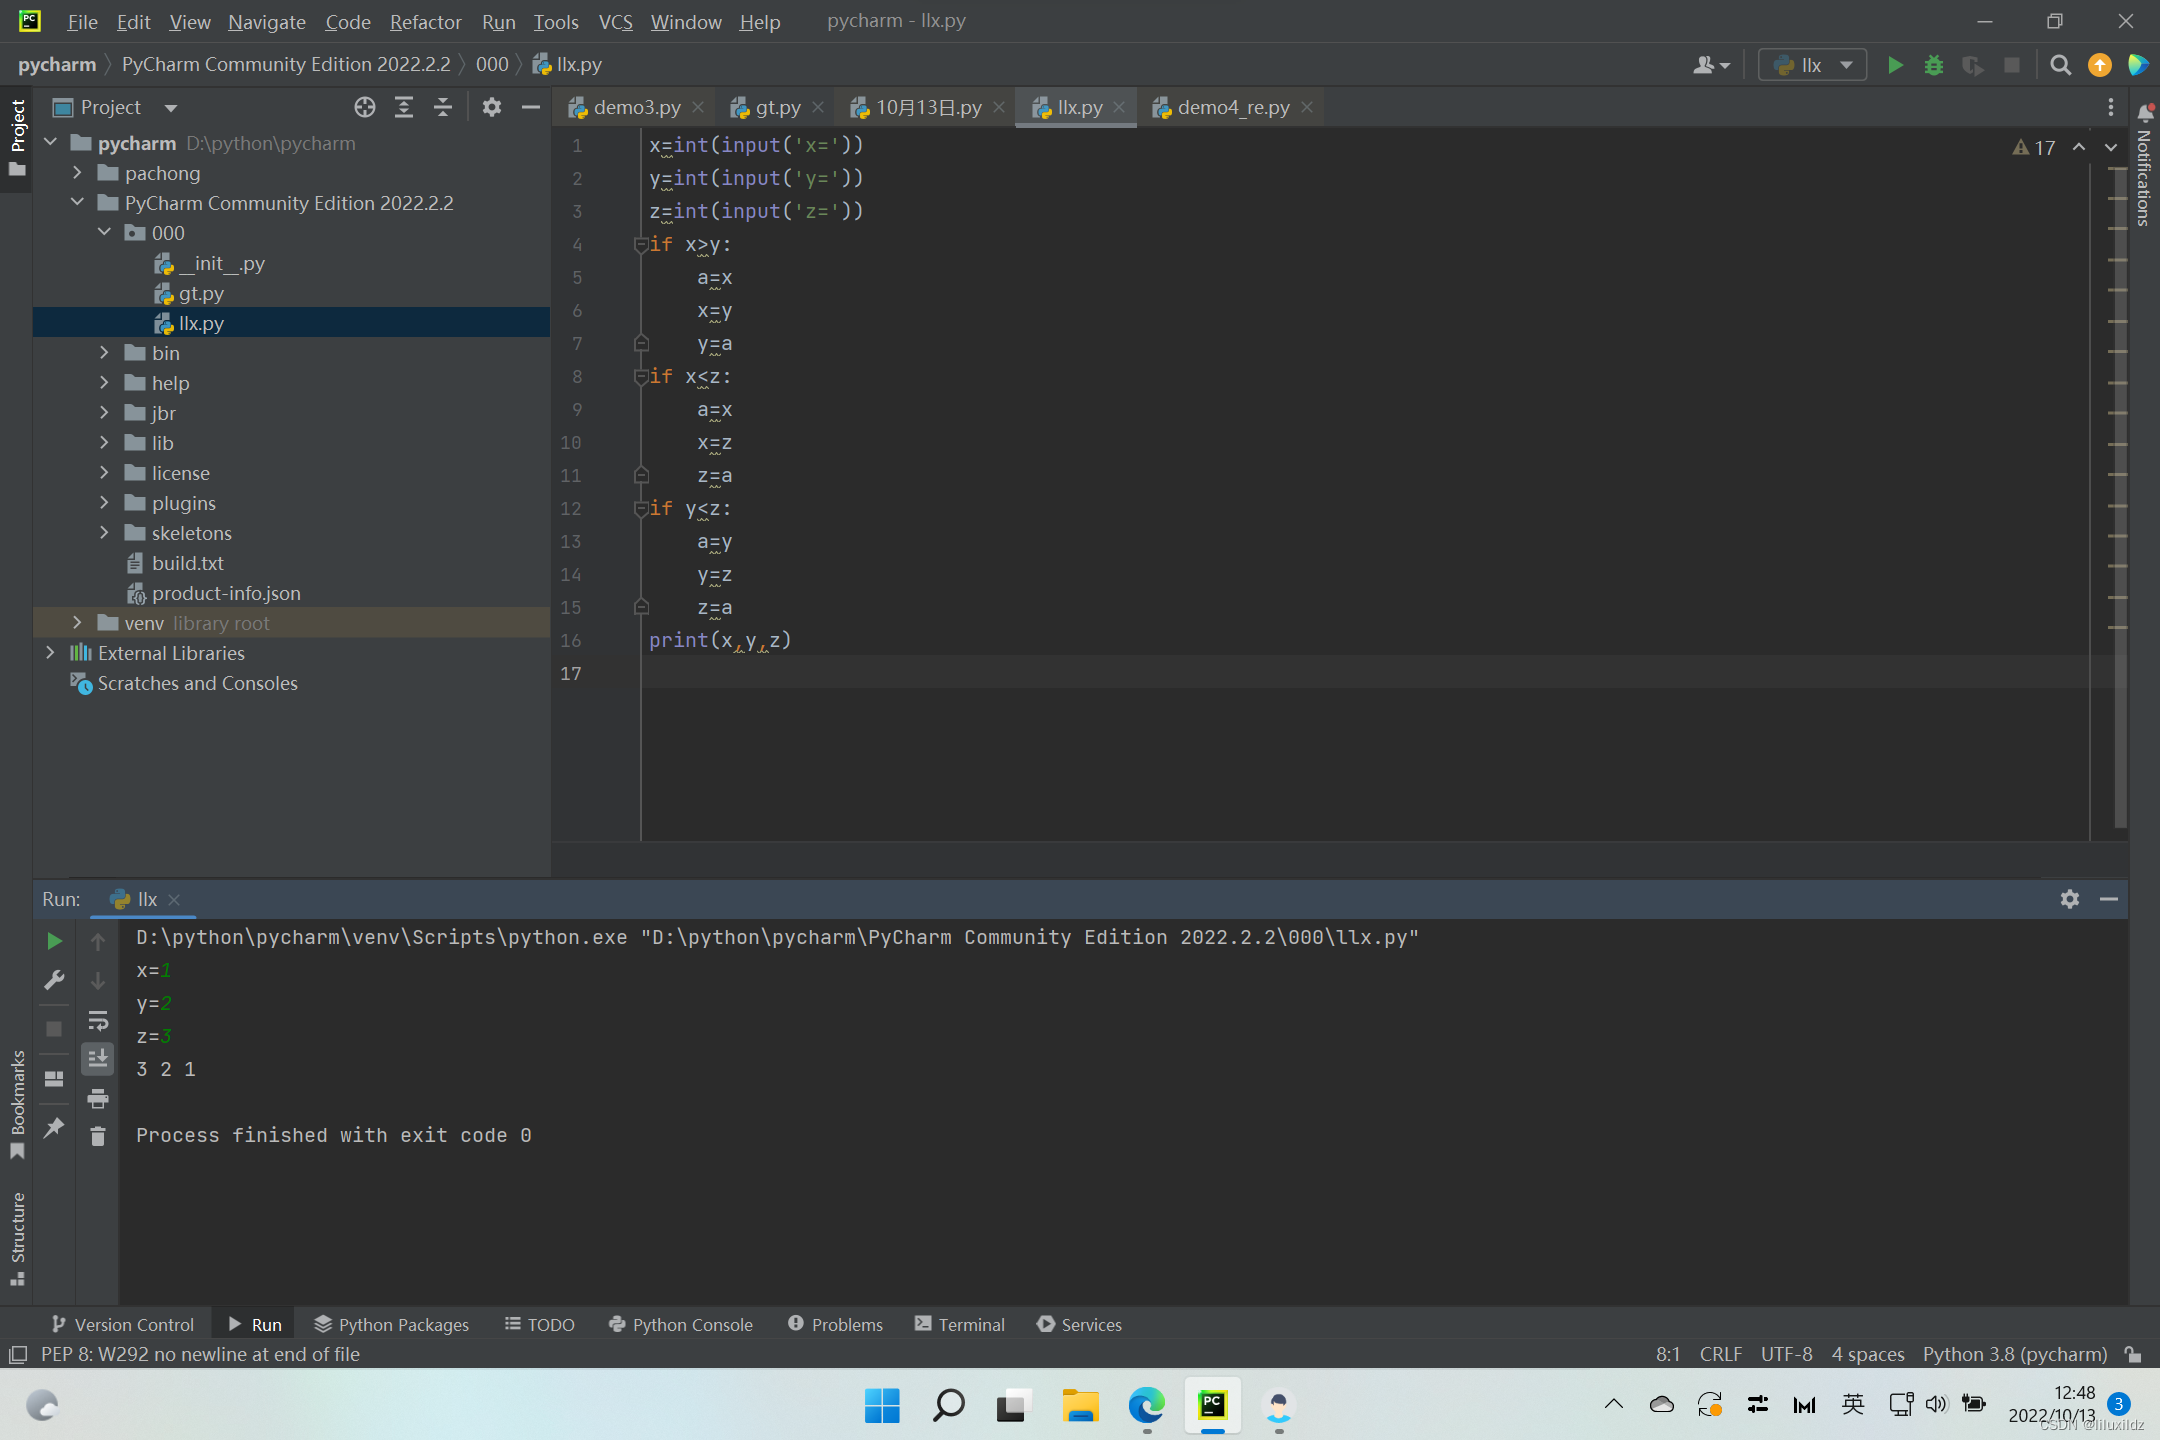Clear the Run console with the trash icon
The height and width of the screenshot is (1440, 2160).
point(97,1137)
